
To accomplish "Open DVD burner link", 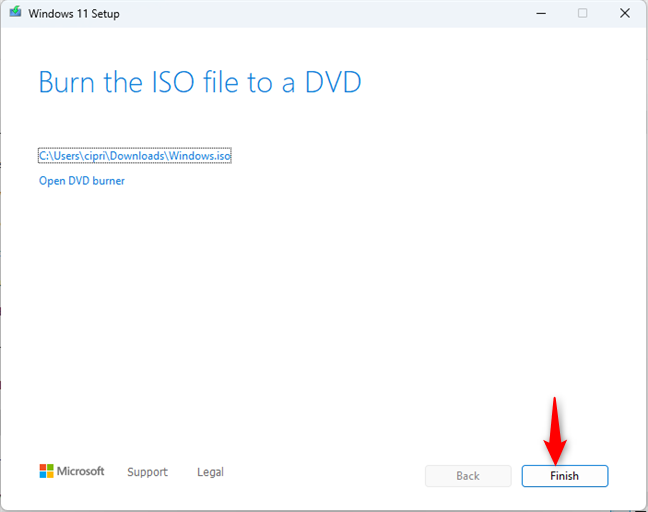I will 82,181.
